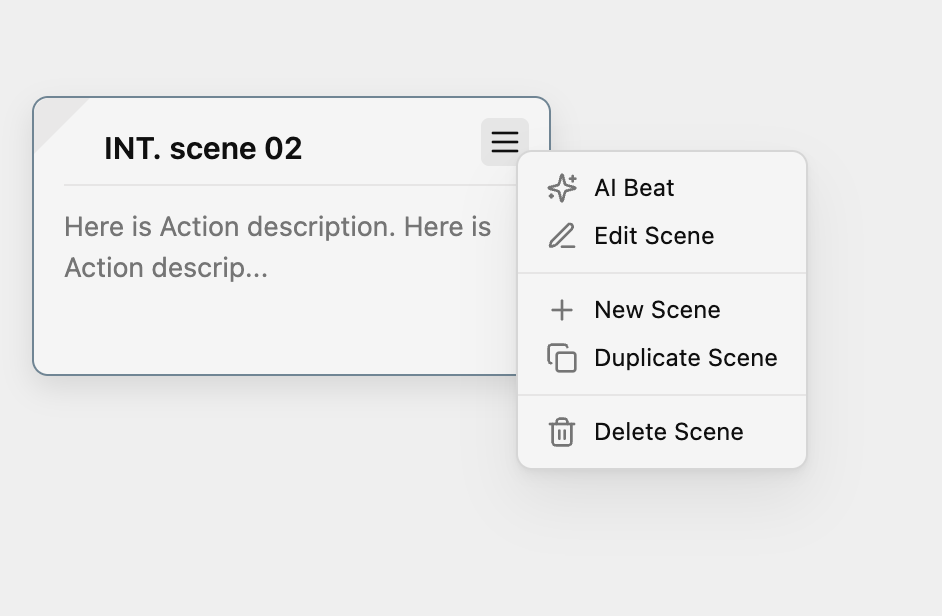Click the Edit Scene pencil icon
This screenshot has width=942, height=616.
tap(562, 236)
